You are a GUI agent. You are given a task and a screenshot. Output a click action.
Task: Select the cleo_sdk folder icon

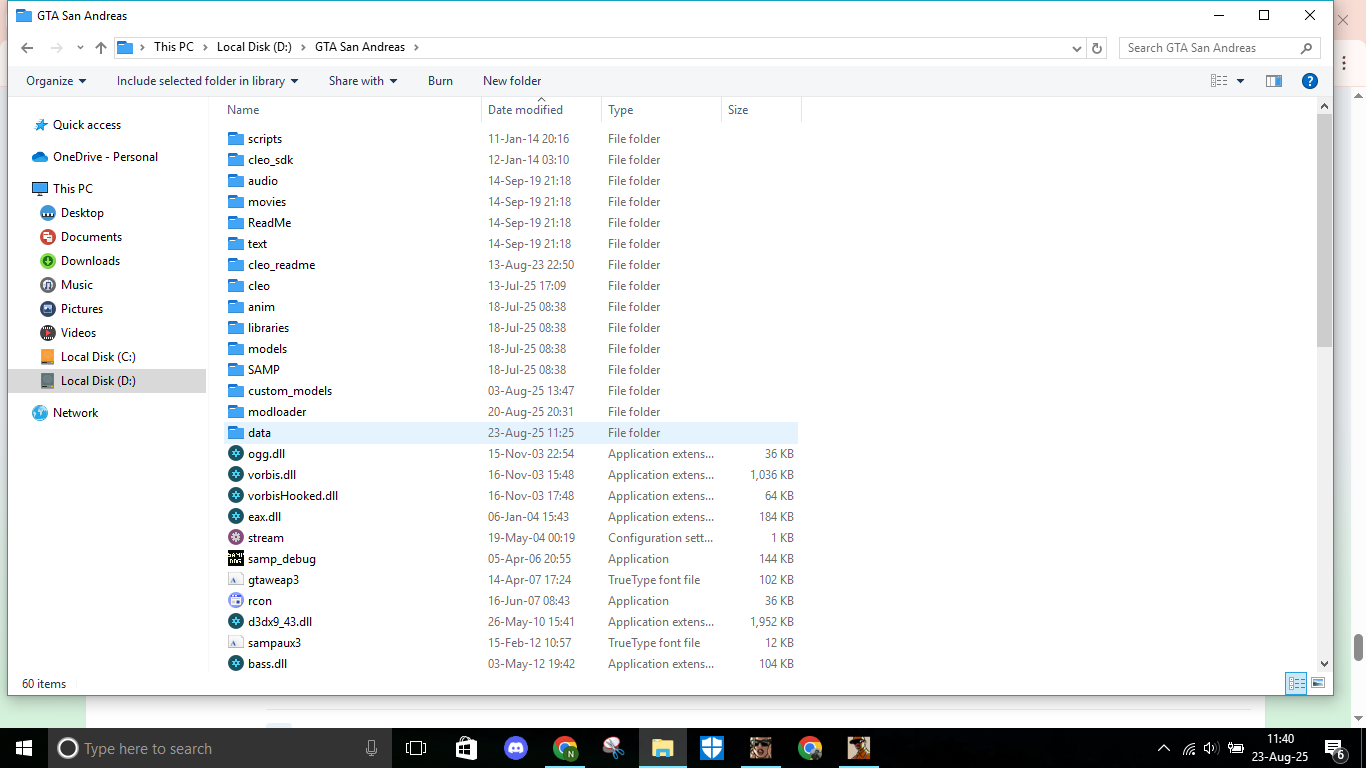pyautogui.click(x=236, y=160)
